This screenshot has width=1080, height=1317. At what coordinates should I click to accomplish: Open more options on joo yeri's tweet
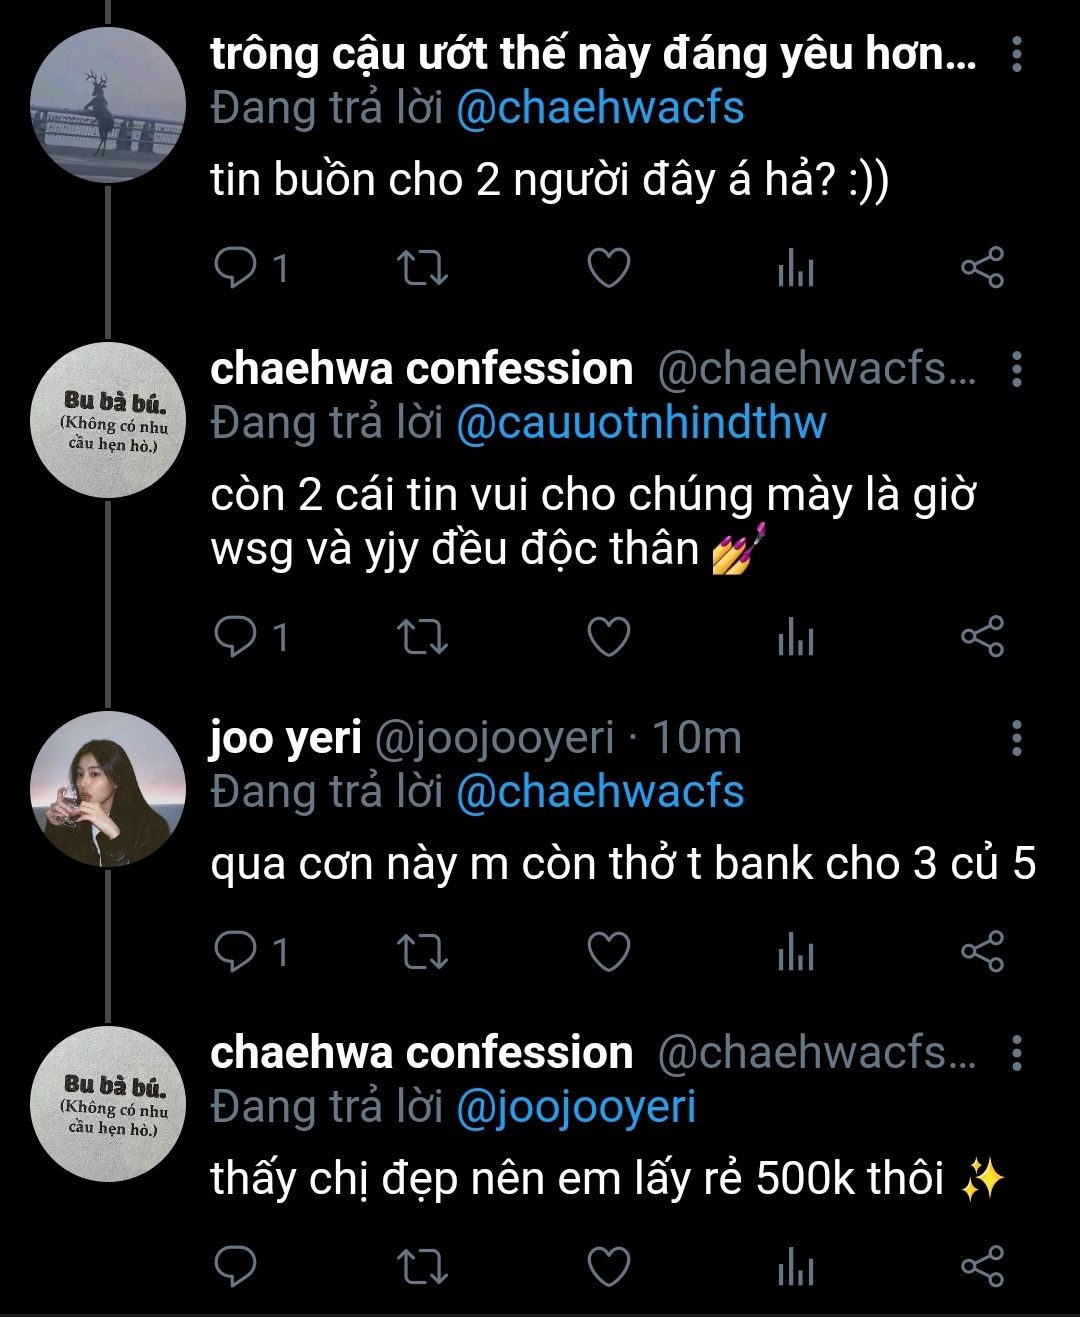click(x=1017, y=738)
